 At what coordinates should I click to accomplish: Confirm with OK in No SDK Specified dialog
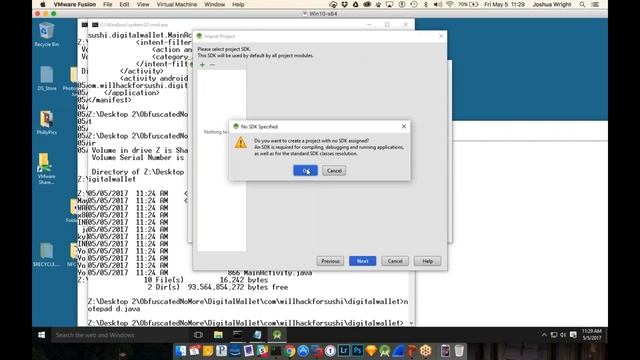305,171
